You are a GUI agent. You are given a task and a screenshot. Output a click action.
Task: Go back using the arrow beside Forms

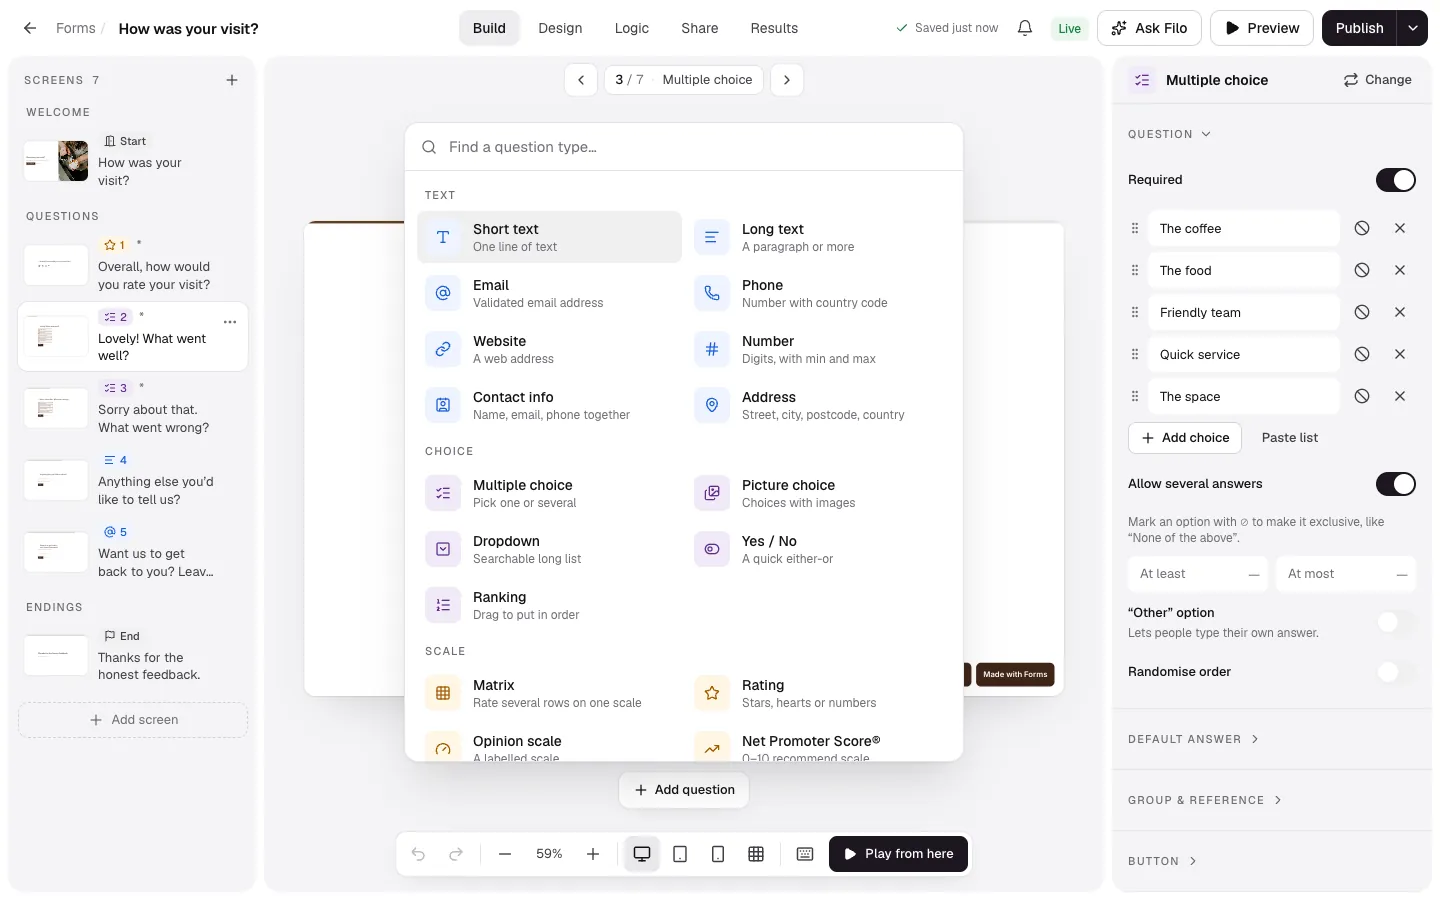coord(30,28)
